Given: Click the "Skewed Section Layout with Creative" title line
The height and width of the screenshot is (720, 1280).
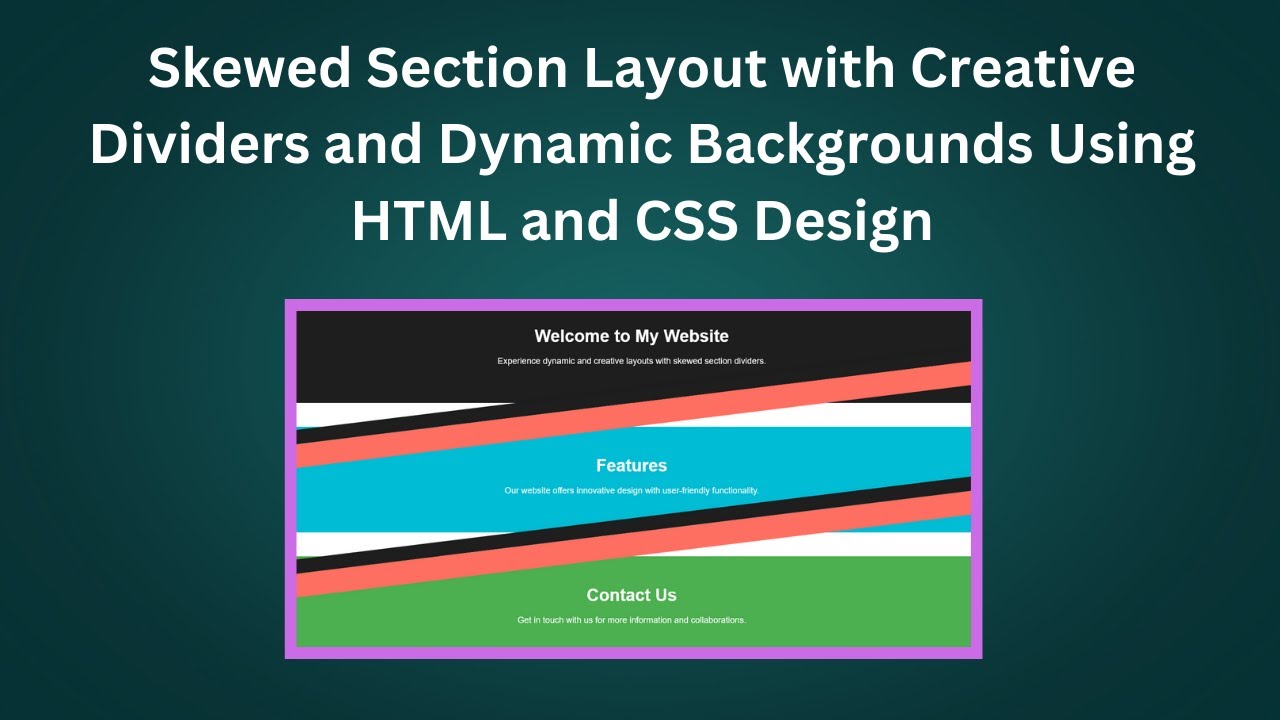Looking at the screenshot, I should 641,70.
